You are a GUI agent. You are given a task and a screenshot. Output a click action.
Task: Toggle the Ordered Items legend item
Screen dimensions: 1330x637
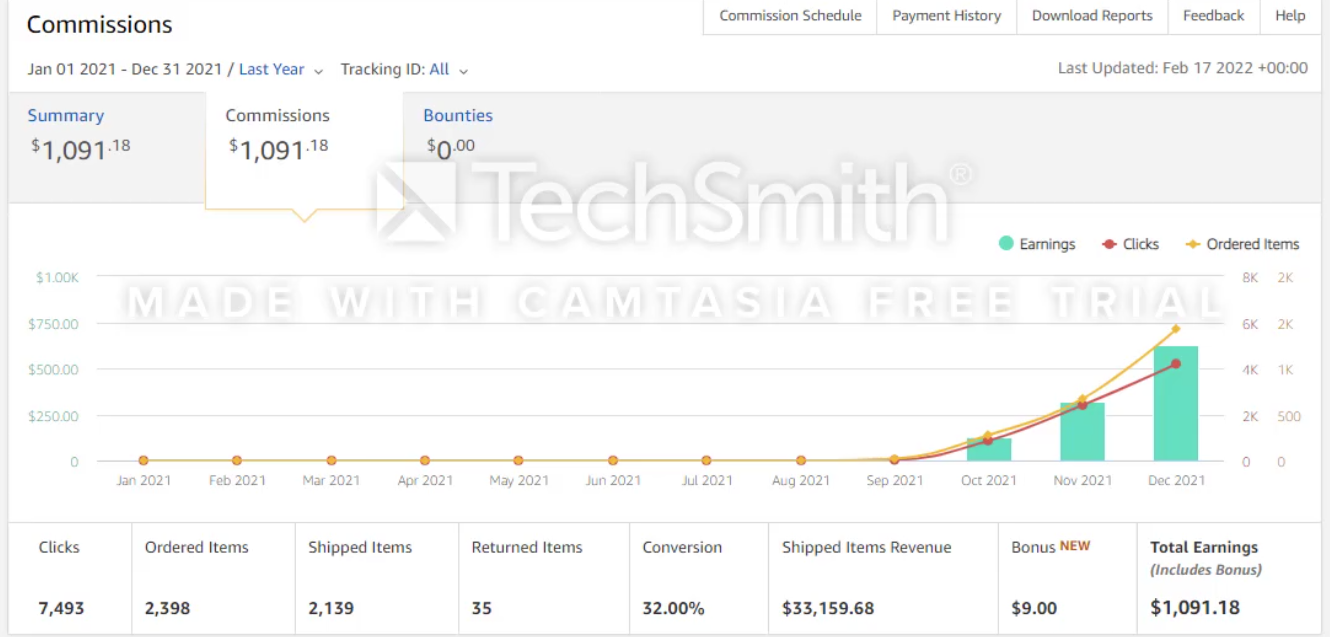click(1242, 244)
